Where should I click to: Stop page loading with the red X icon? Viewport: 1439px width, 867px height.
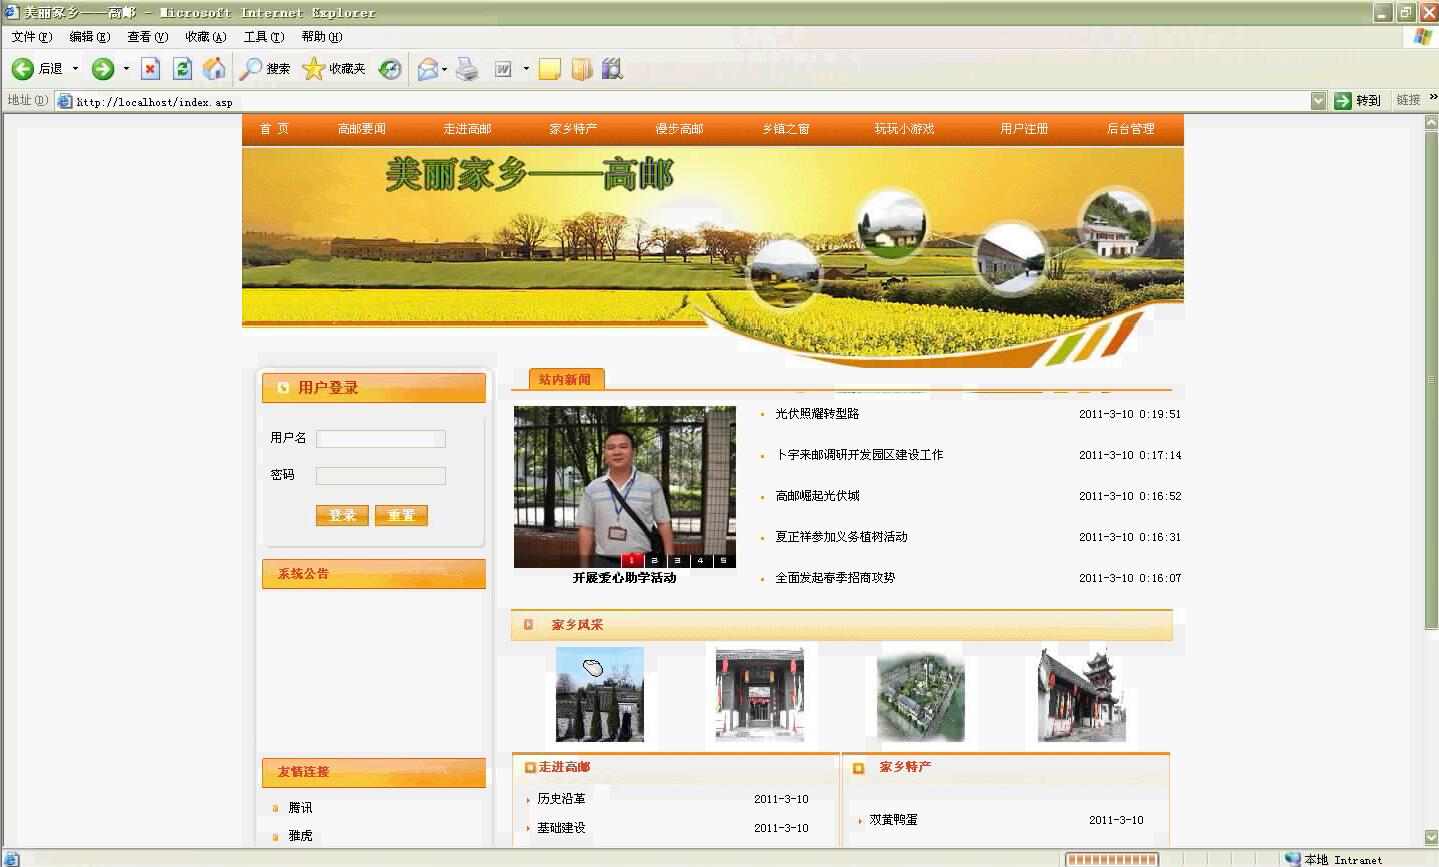(150, 69)
